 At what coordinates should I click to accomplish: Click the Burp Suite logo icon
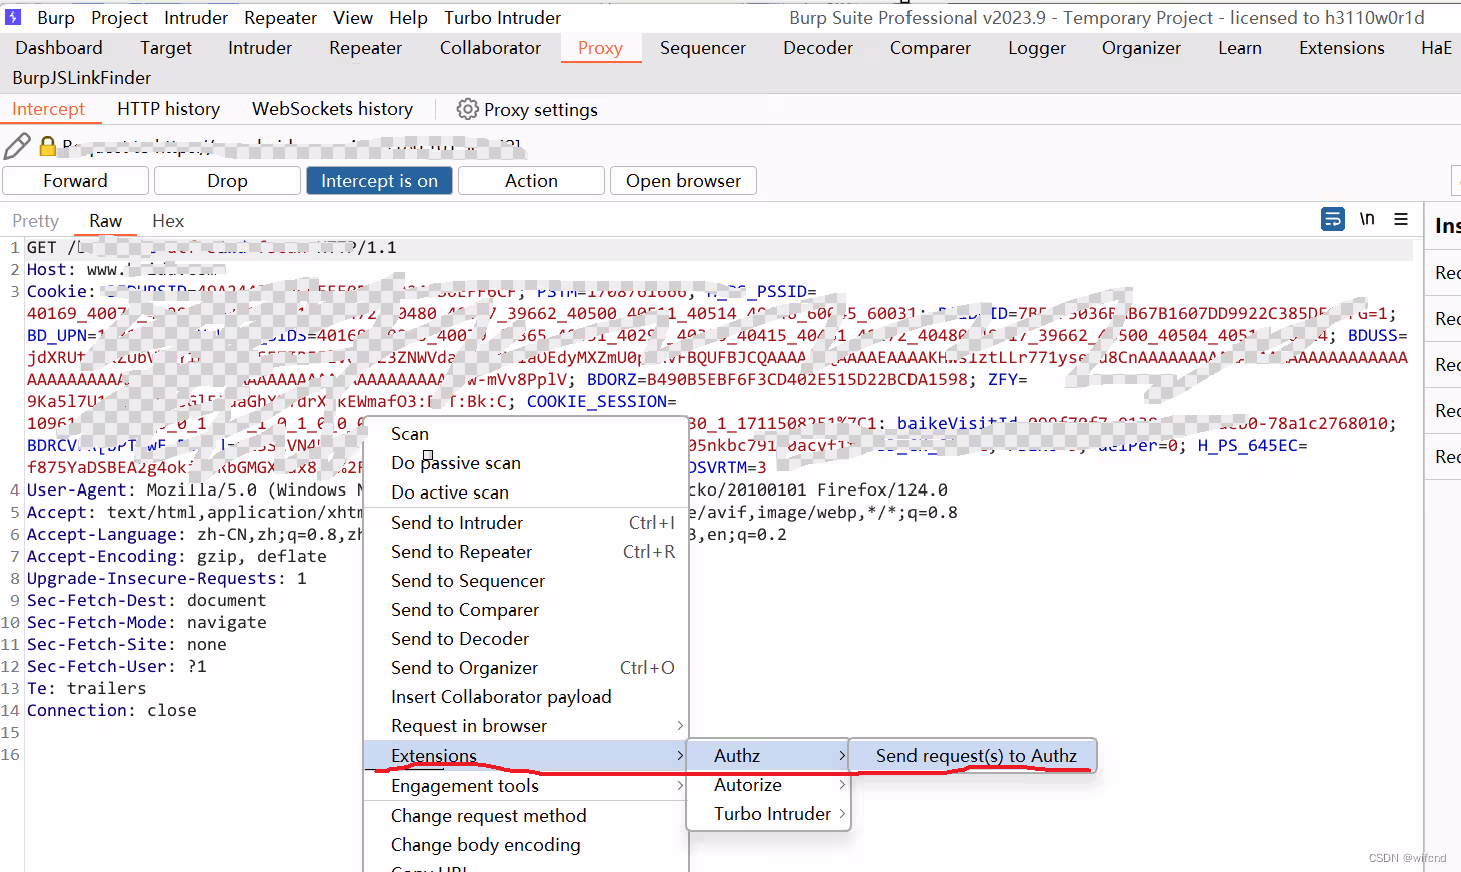click(x=14, y=17)
